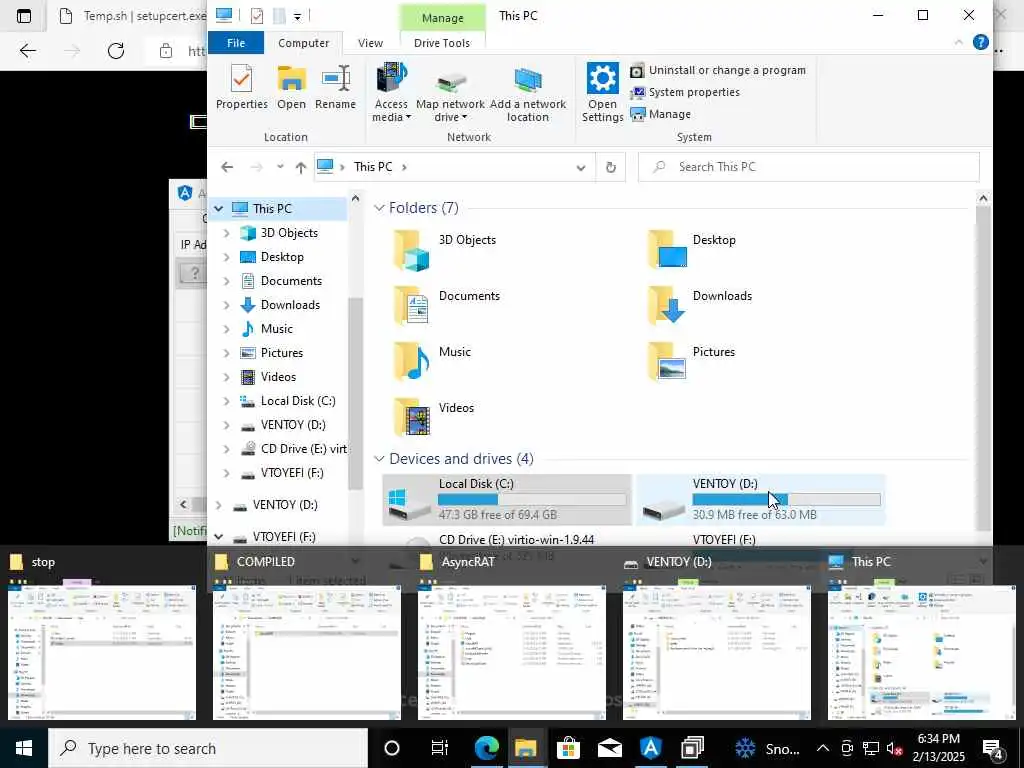This screenshot has width=1024, height=768.
Task: Open Task View on taskbar
Action: pyautogui.click(x=440, y=748)
